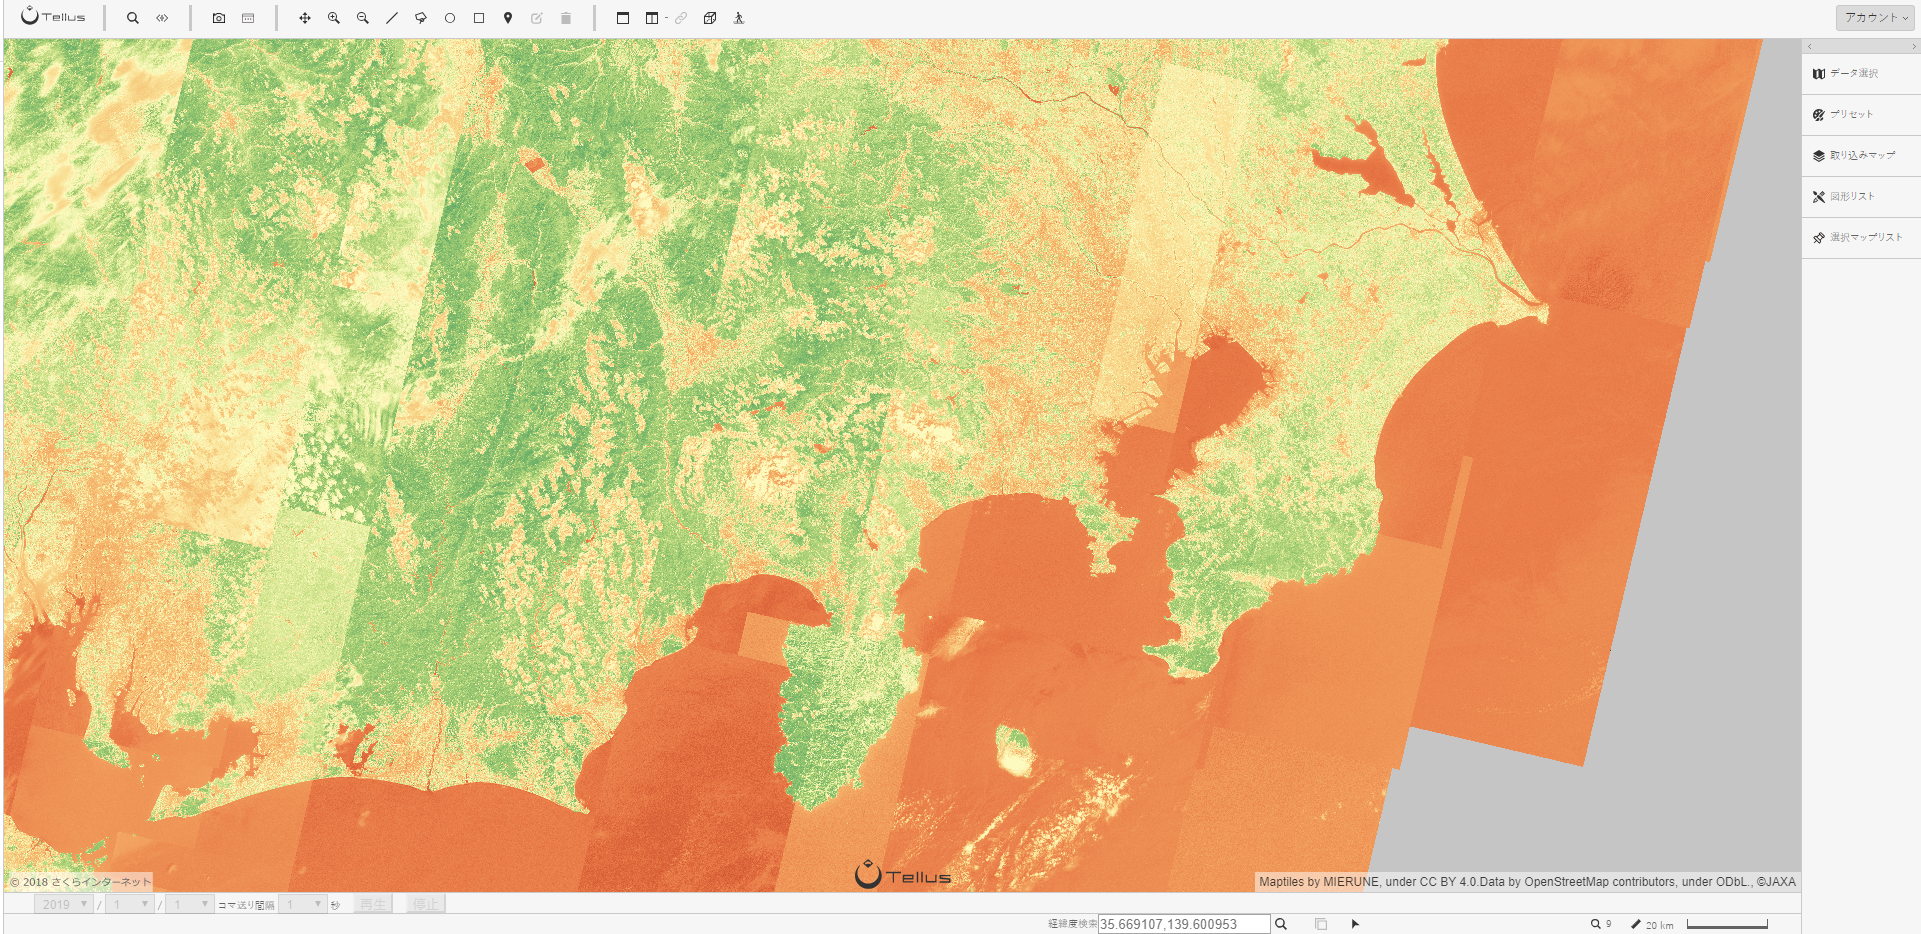Click the 20 km scale indicator
Image resolution: width=1921 pixels, height=934 pixels.
coord(1652,925)
